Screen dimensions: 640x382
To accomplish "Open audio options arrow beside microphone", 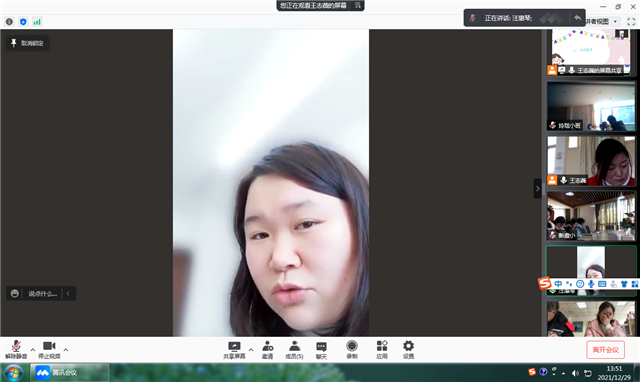I will coord(33,350).
